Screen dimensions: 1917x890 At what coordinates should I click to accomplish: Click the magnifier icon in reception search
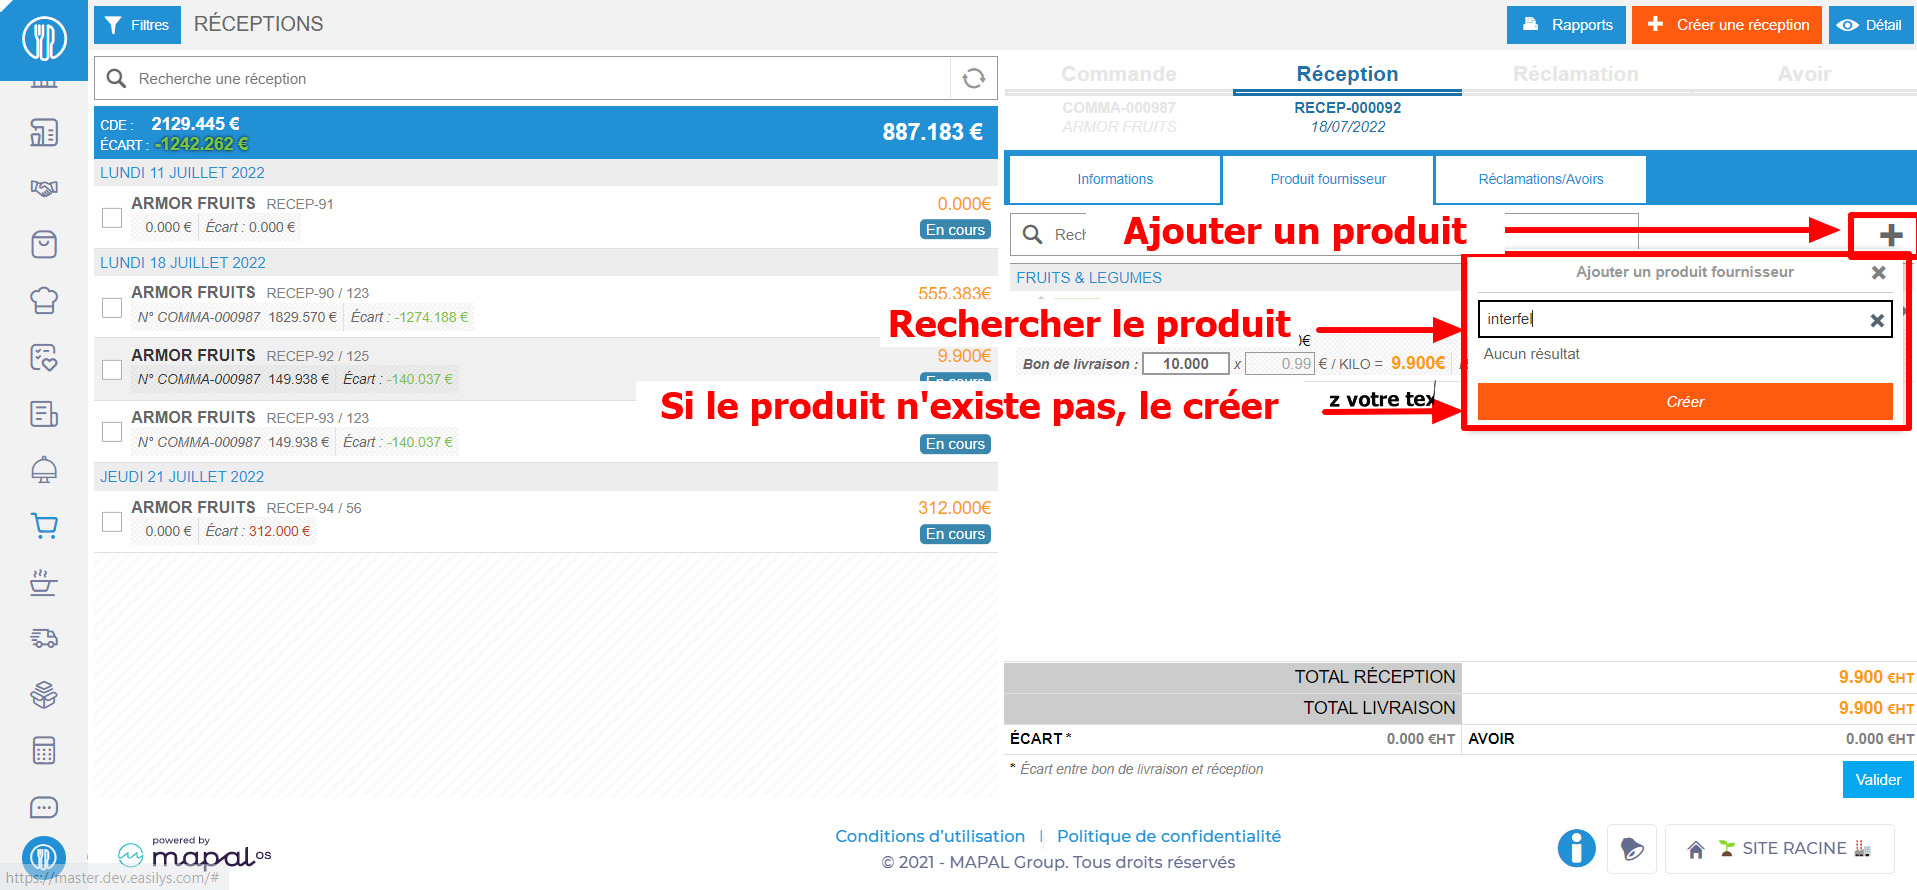(116, 78)
